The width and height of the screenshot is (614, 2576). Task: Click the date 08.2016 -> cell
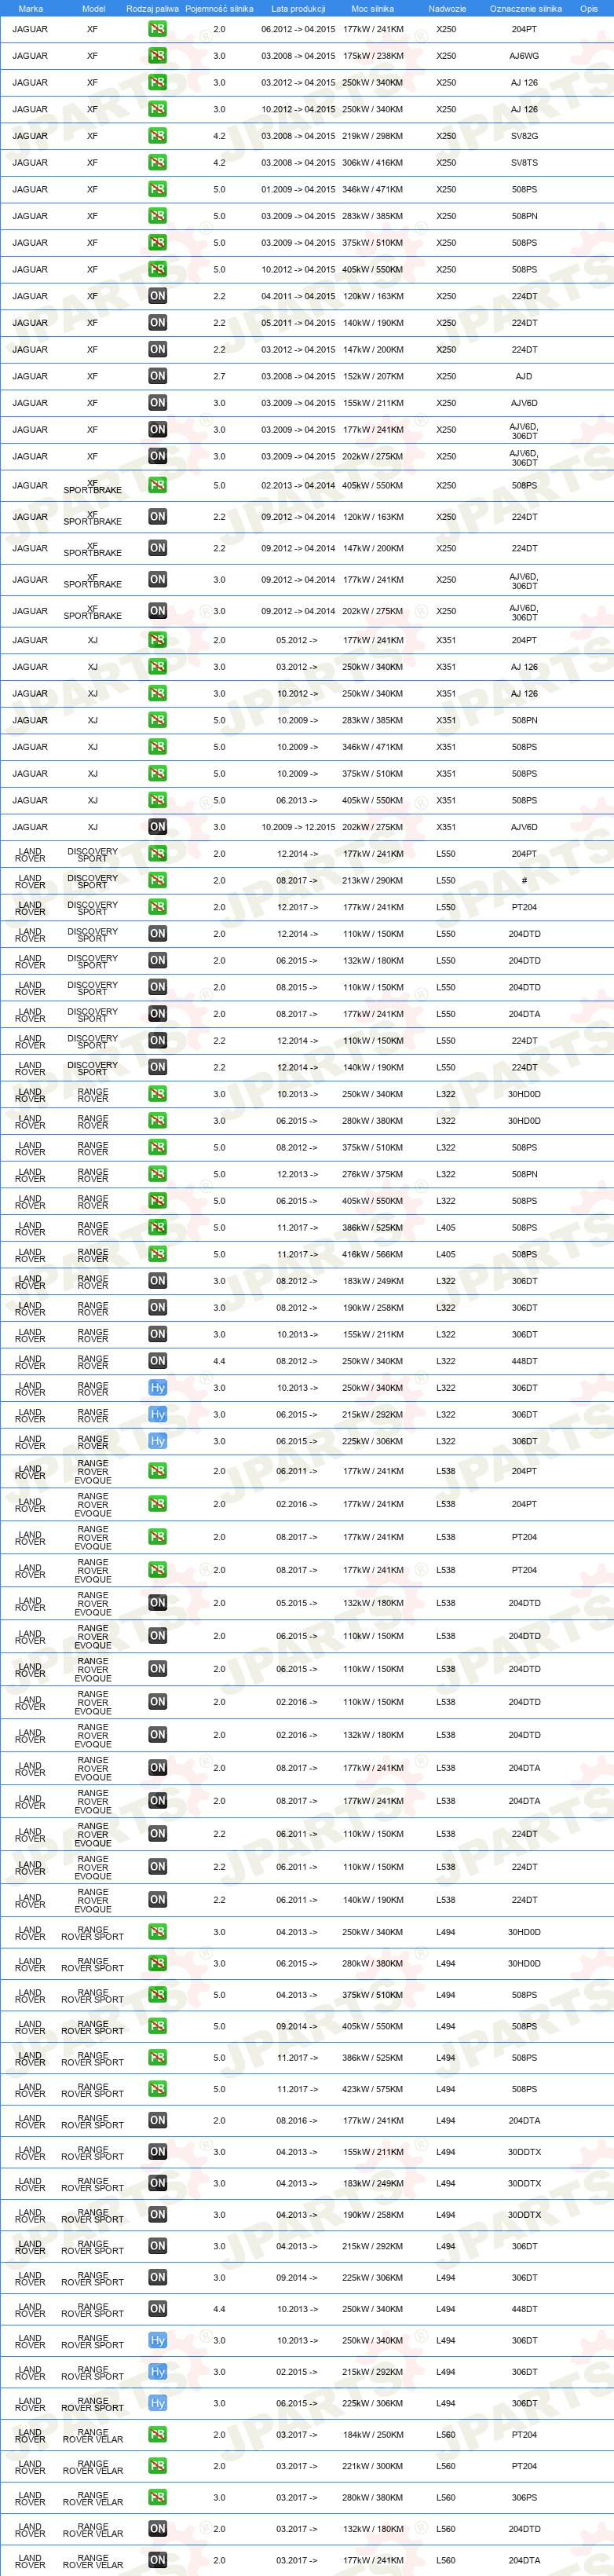click(x=298, y=2120)
